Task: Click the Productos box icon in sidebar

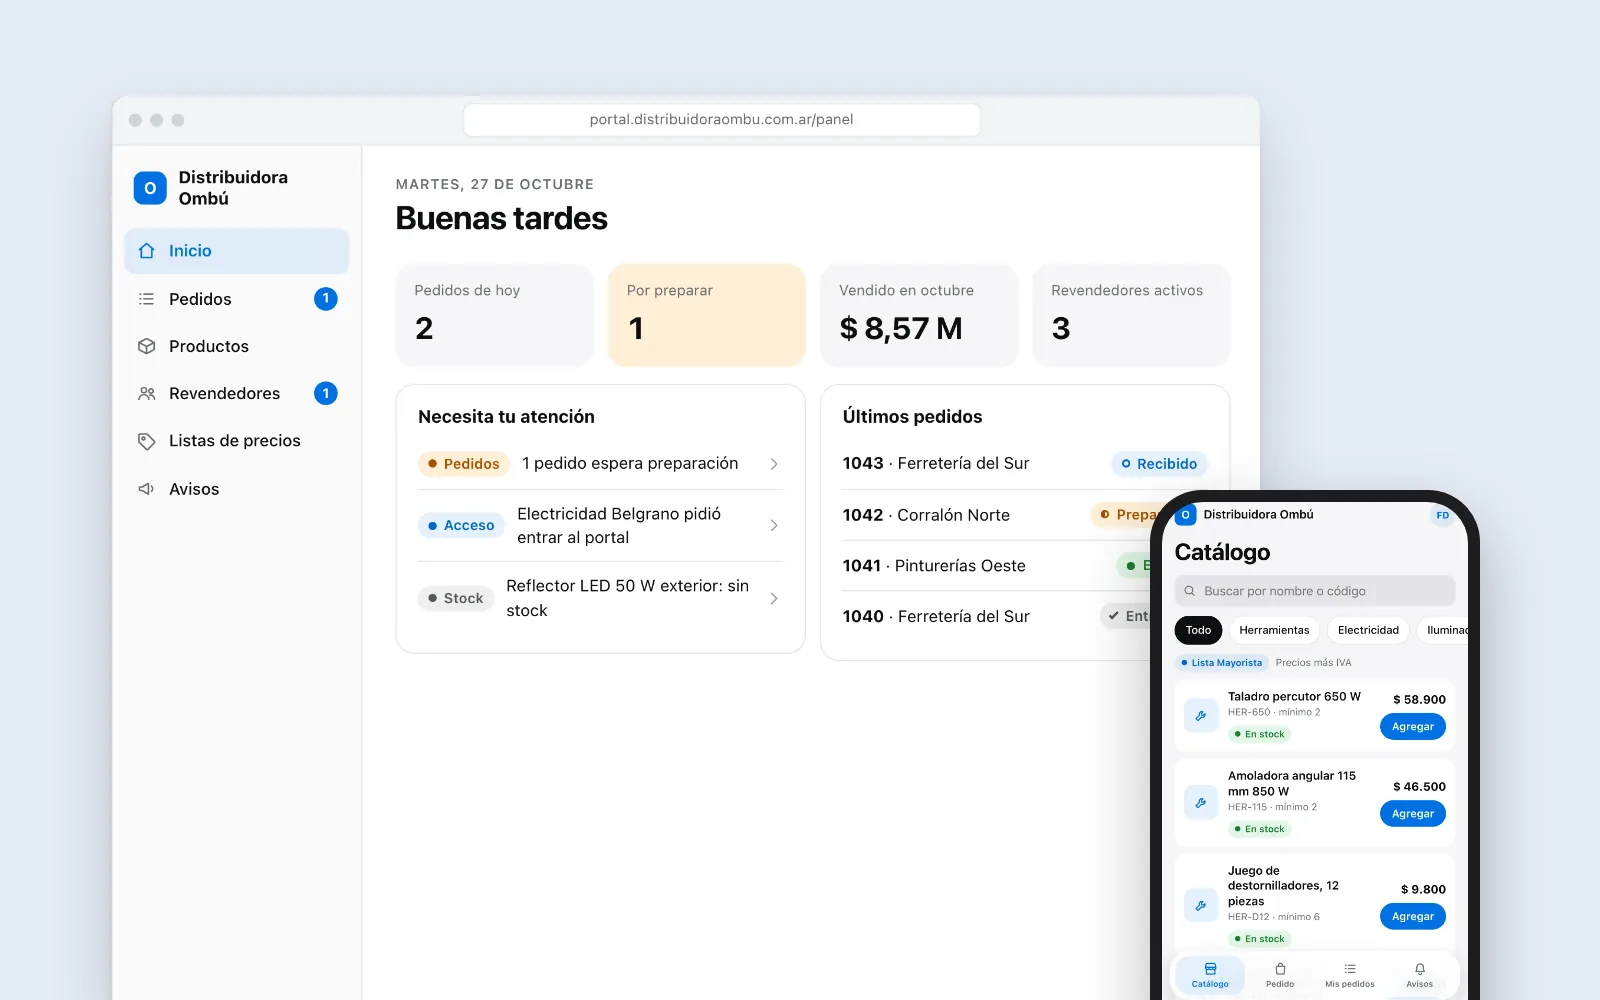Action: pos(147,346)
